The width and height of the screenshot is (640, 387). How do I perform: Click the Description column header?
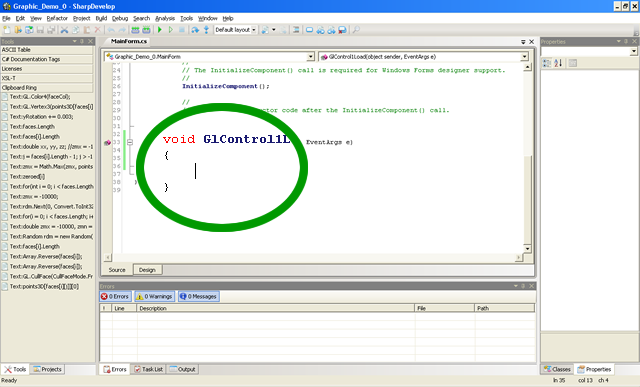tap(276, 308)
